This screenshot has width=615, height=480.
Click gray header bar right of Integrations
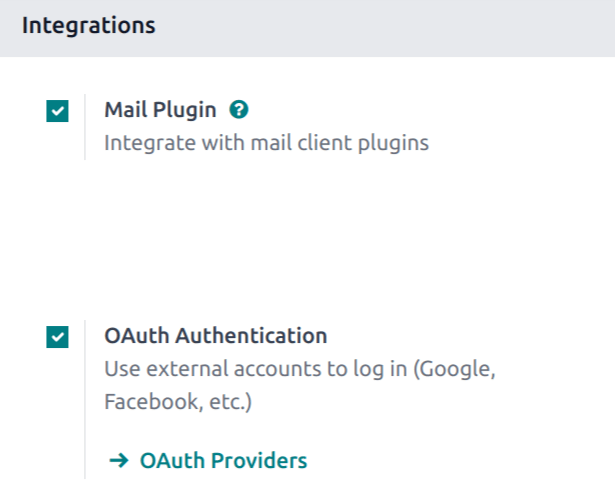(400, 25)
